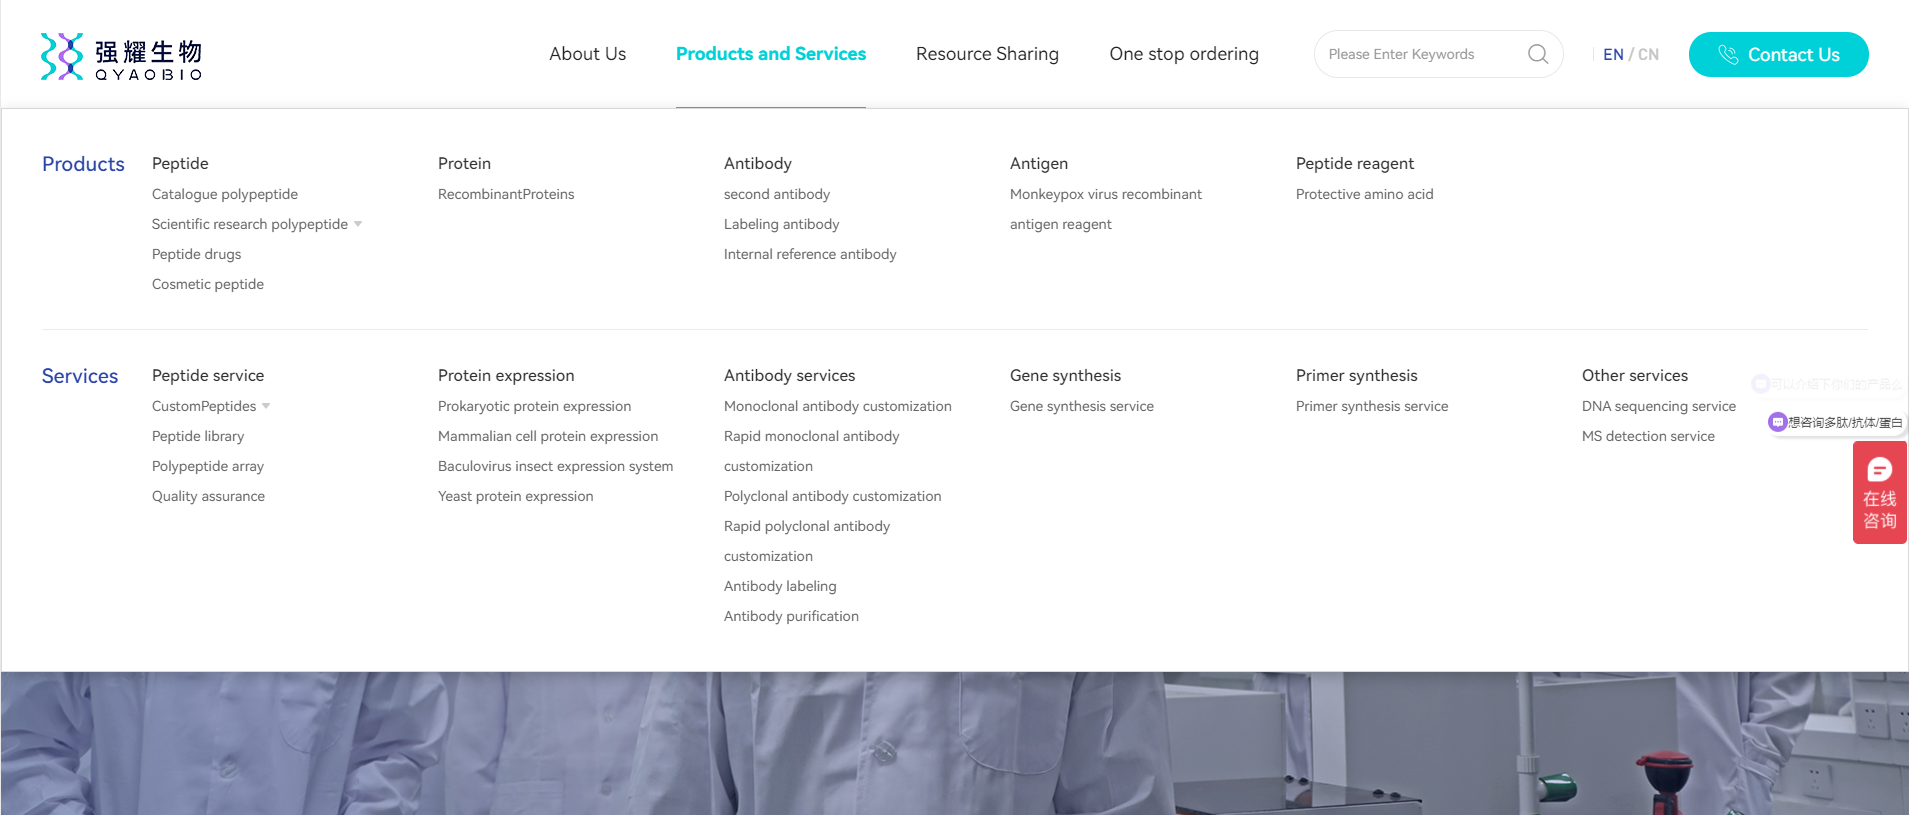Click the keyword search input field
1909x815 pixels.
(x=1420, y=54)
